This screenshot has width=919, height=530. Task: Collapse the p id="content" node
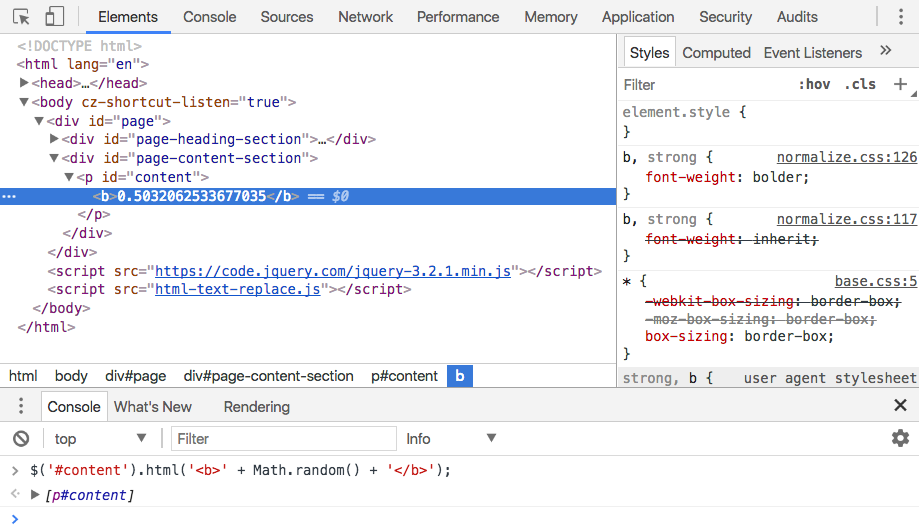pyautogui.click(x=69, y=177)
